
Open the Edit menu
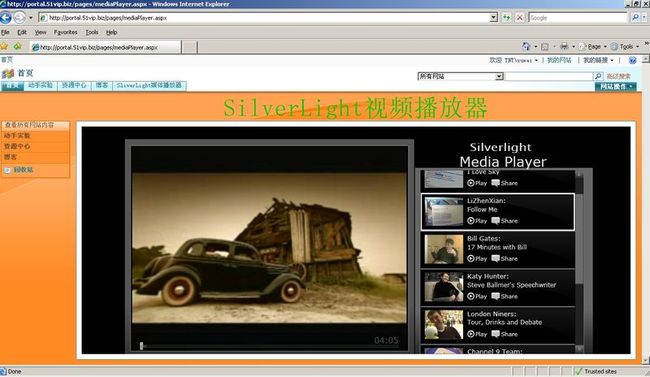point(22,32)
